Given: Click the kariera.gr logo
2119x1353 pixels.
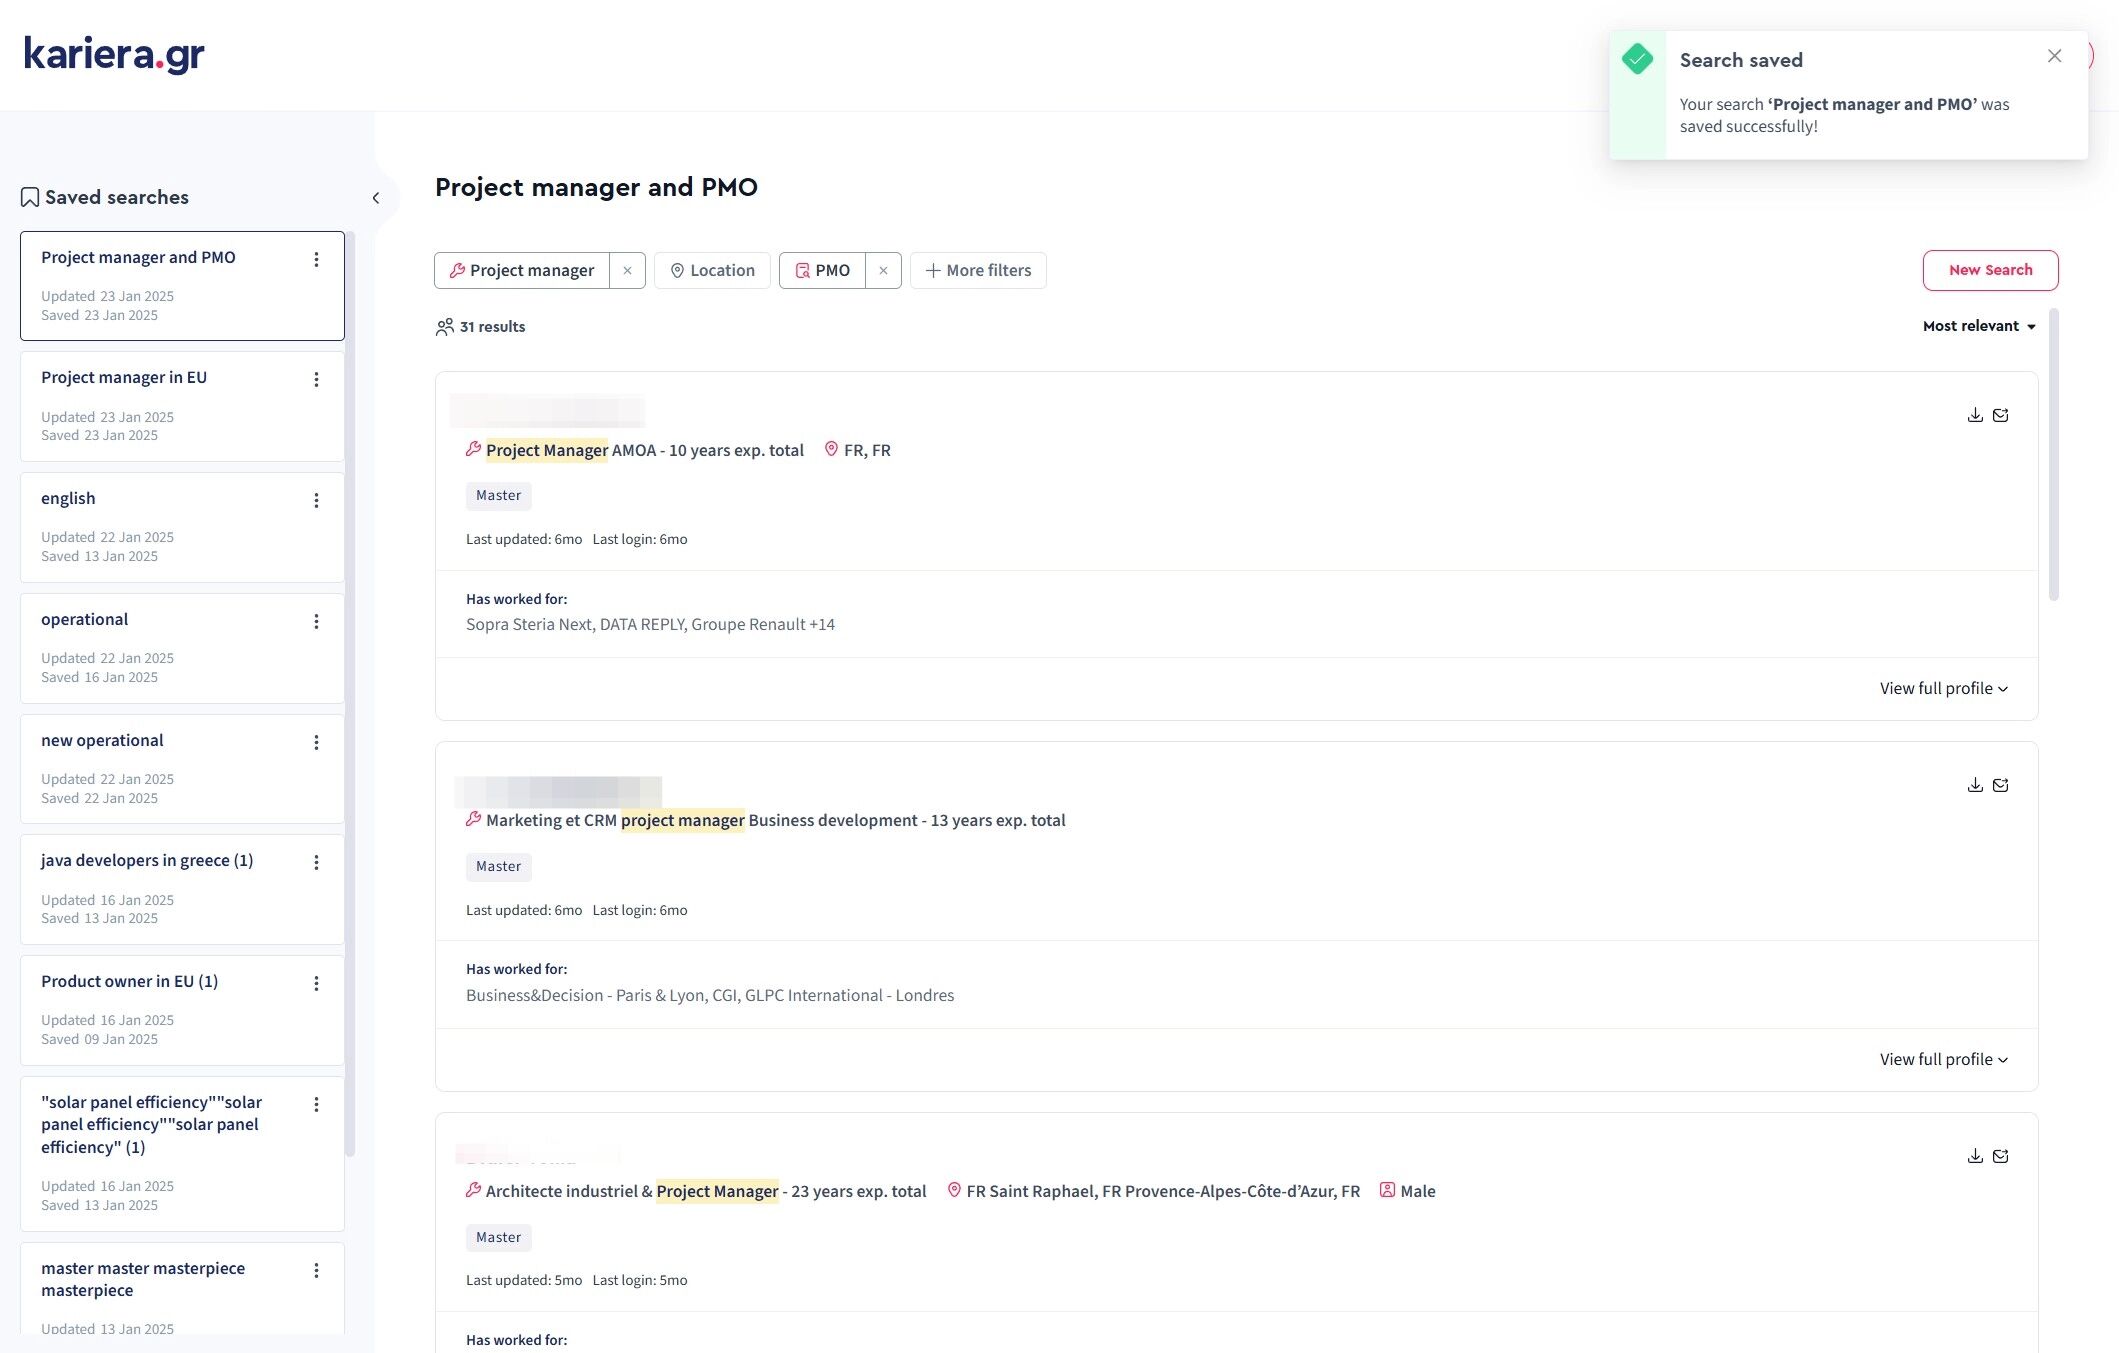Looking at the screenshot, I should pyautogui.click(x=114, y=54).
